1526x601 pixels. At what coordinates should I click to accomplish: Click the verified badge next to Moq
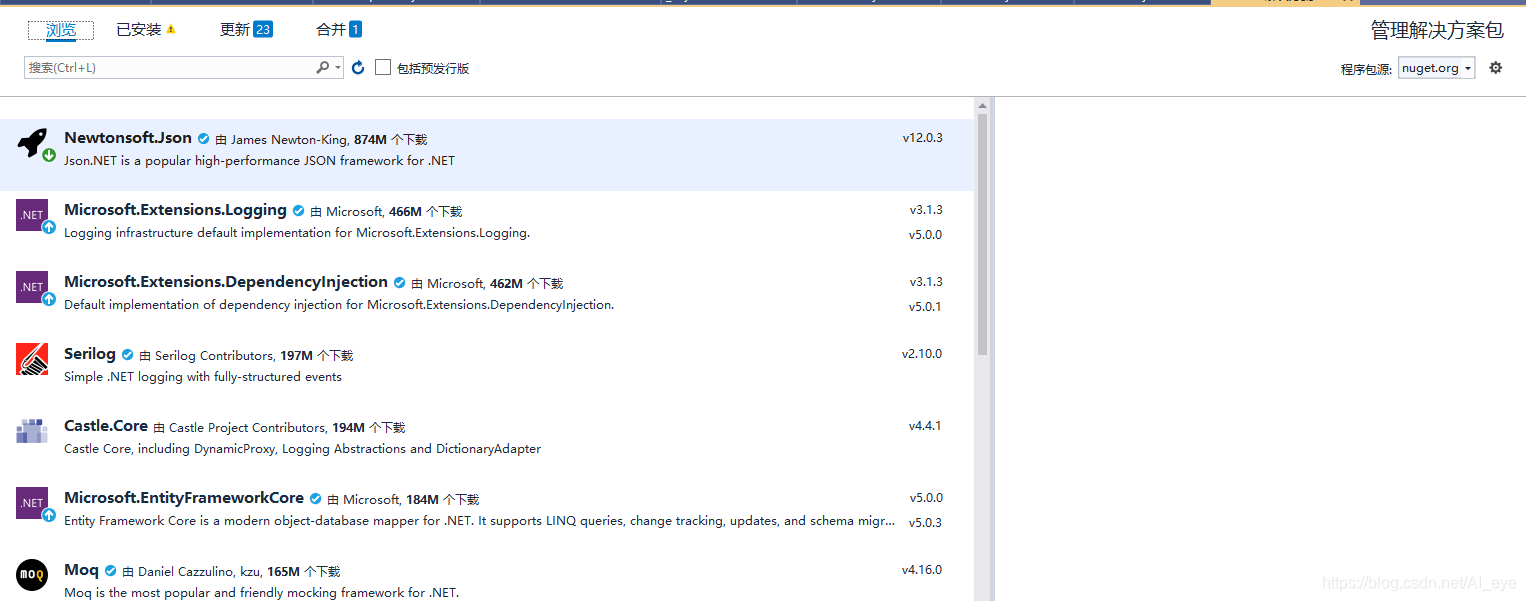(110, 571)
